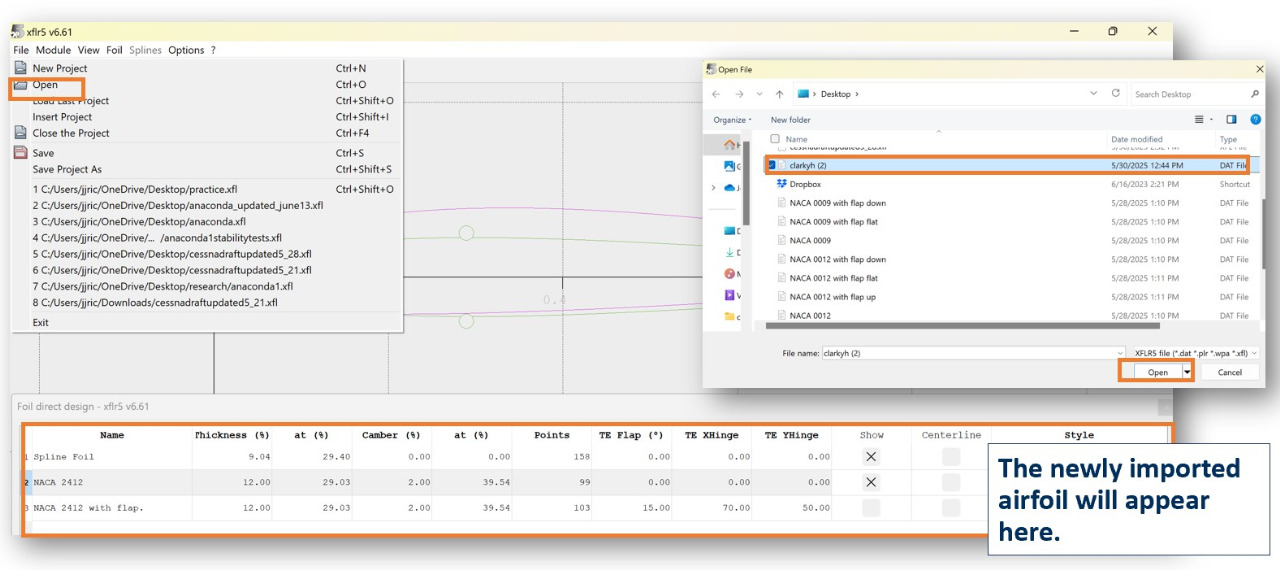Open the Module menu in menu bar

(x=53, y=50)
